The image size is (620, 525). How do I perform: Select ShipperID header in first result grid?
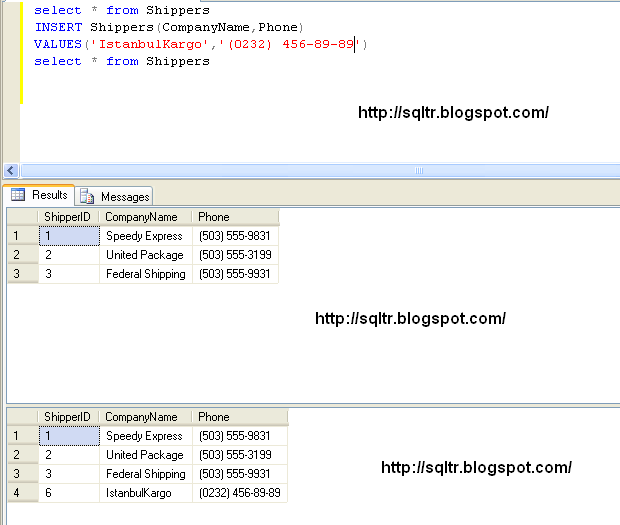click(x=68, y=217)
